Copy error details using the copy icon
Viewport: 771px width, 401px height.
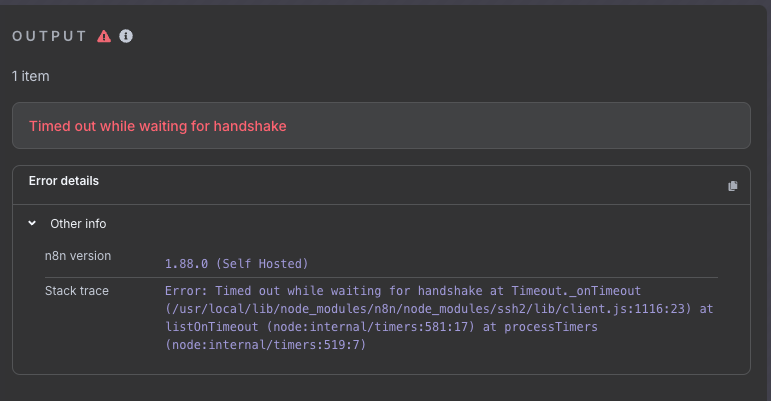[733, 186]
